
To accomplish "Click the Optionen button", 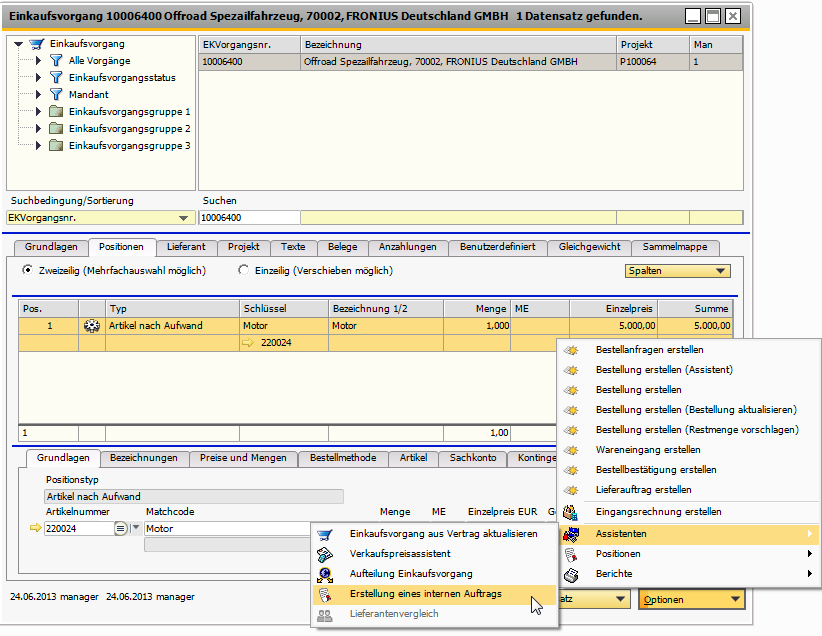I will [692, 599].
